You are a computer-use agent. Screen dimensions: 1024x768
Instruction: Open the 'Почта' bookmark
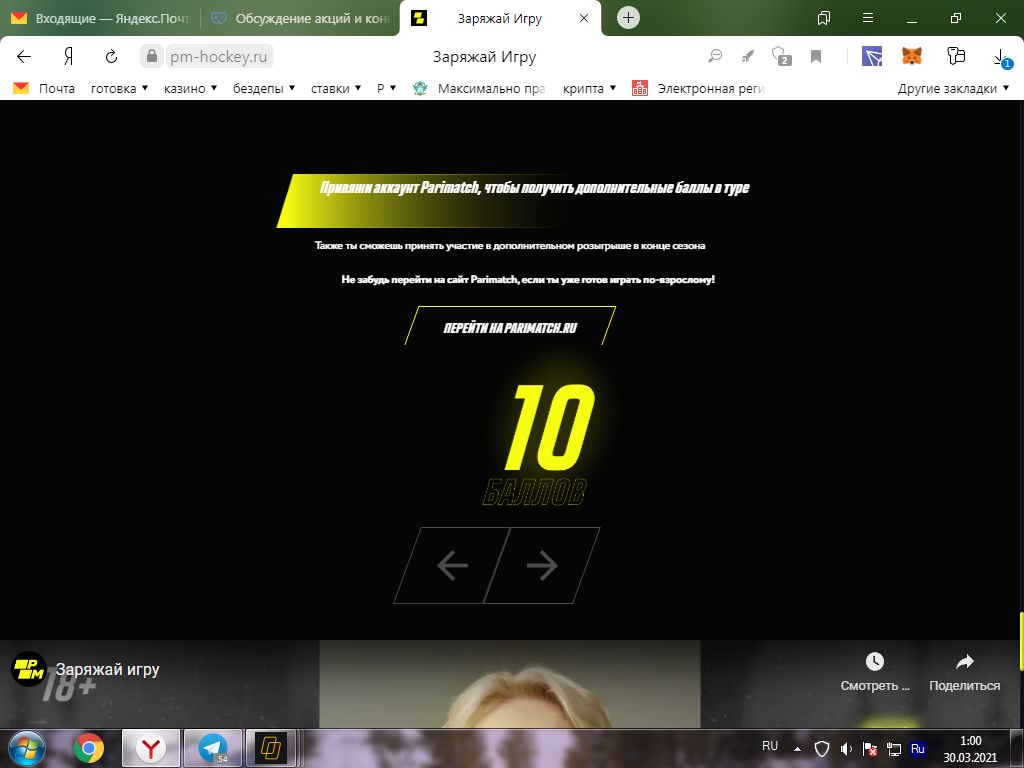click(44, 88)
